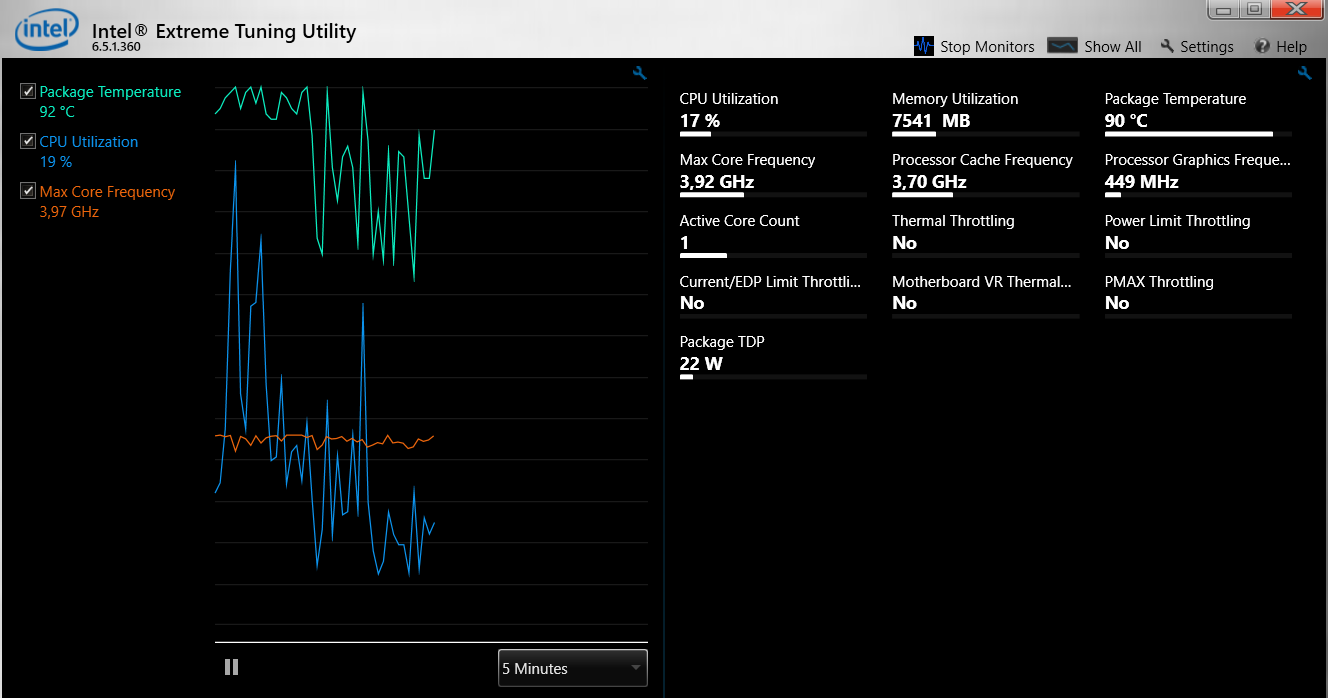Click Stop Monitors button
The width and height of the screenshot is (1328, 698).
point(975,46)
